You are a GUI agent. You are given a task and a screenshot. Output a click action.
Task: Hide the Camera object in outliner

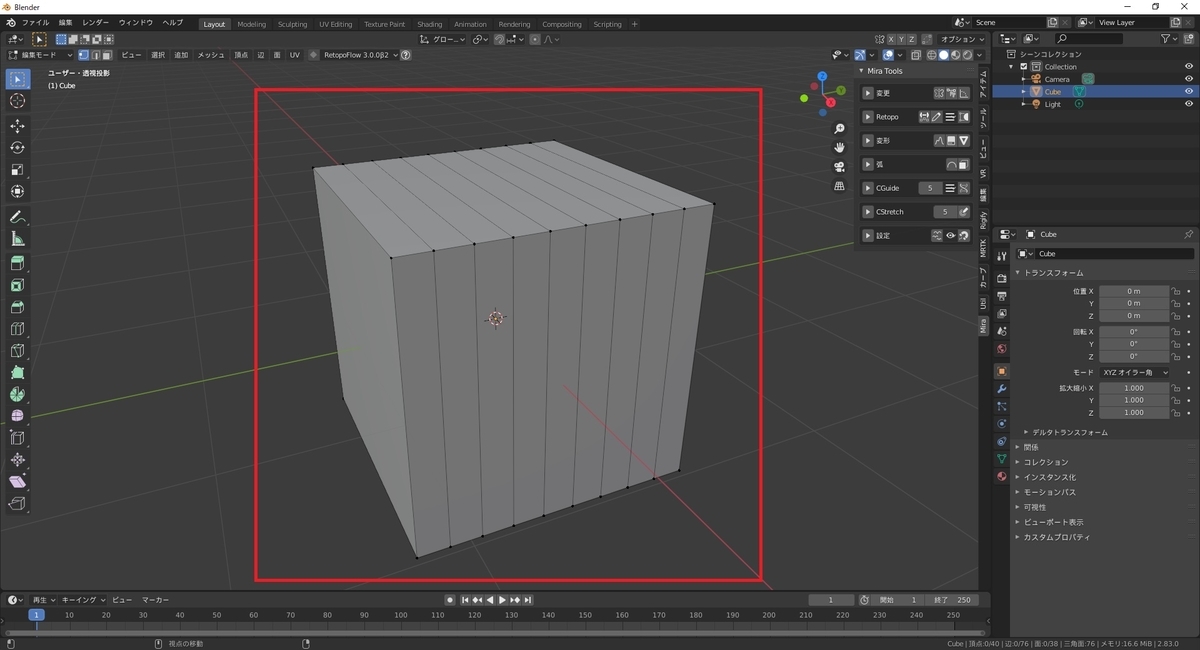(1189, 79)
